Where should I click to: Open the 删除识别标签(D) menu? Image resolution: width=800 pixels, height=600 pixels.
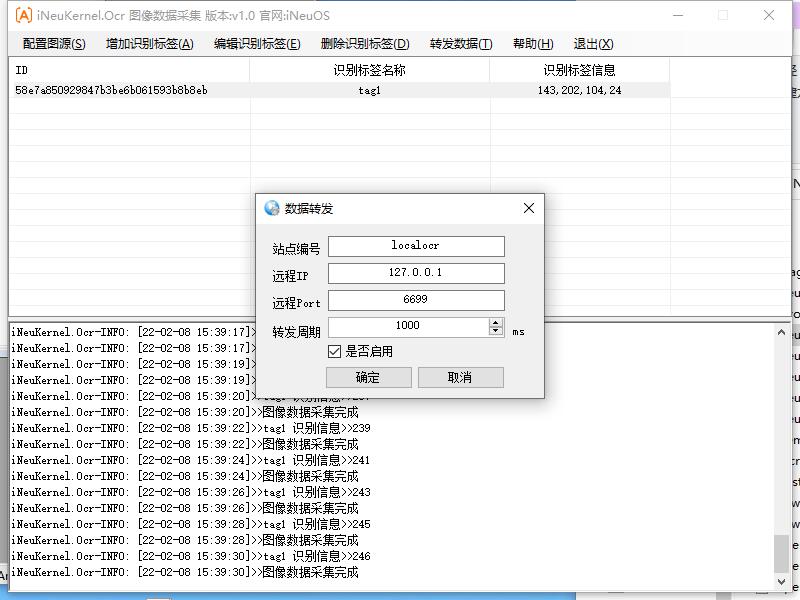click(365, 44)
